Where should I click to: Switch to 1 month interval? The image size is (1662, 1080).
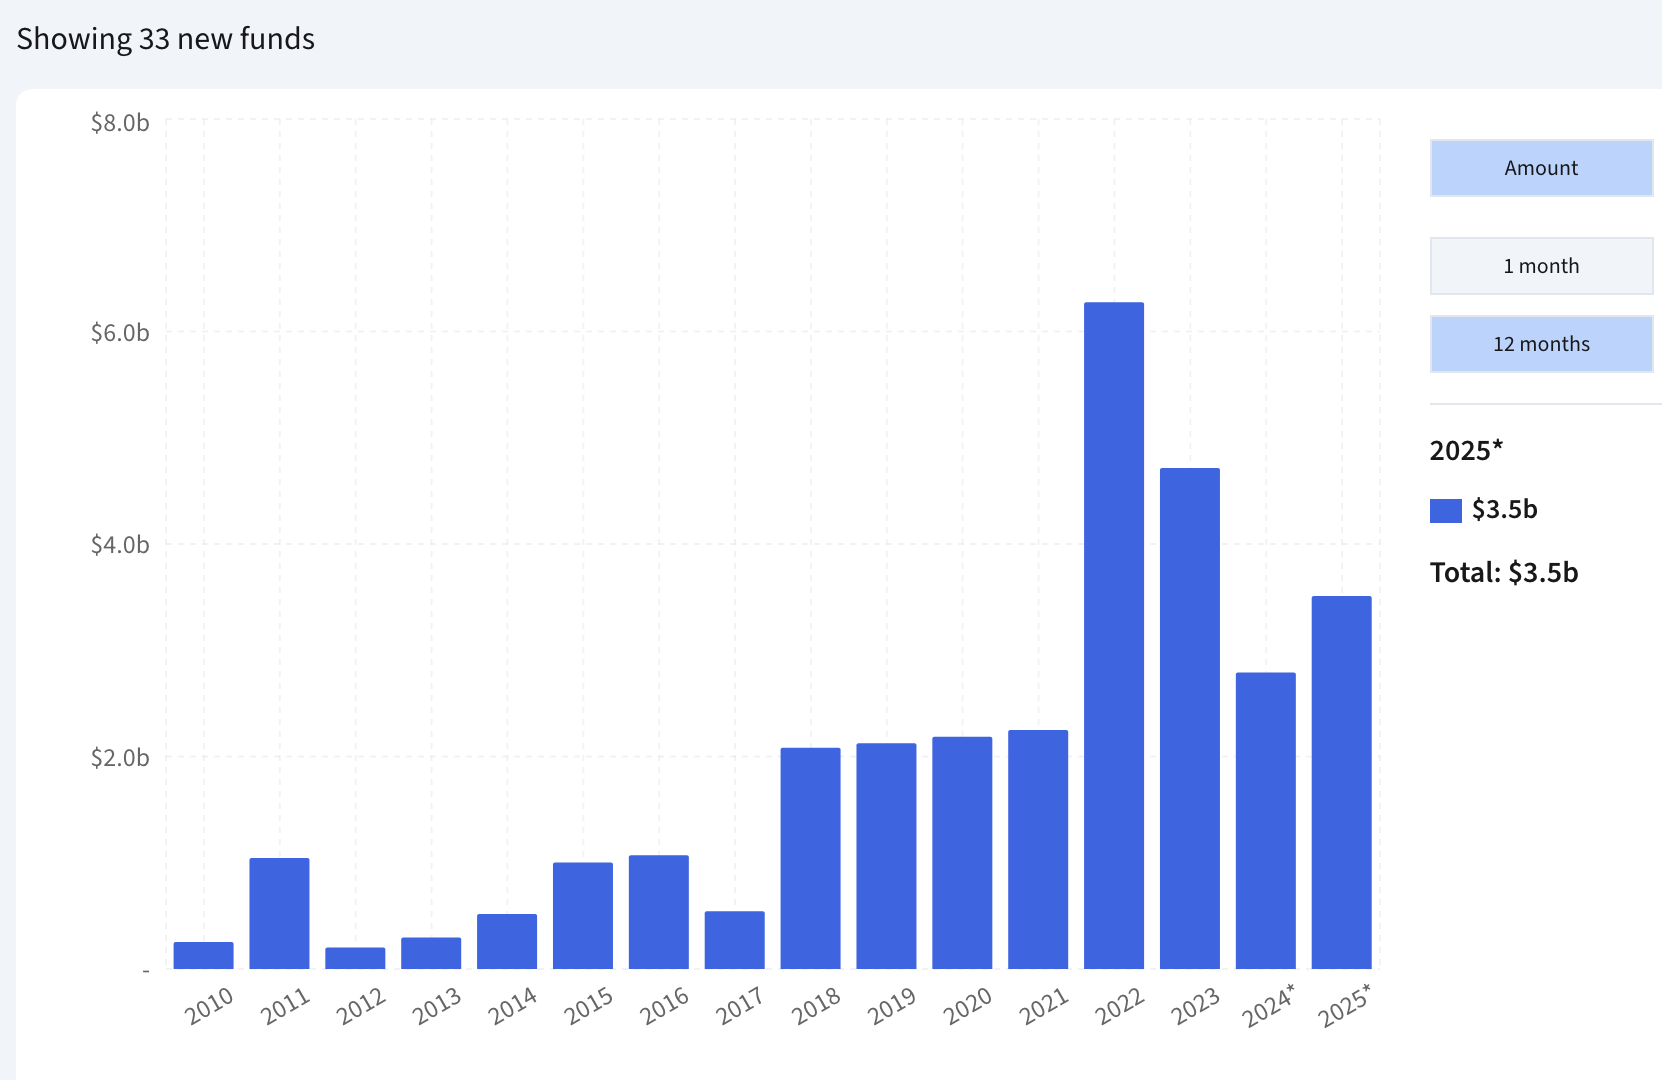tap(1541, 266)
